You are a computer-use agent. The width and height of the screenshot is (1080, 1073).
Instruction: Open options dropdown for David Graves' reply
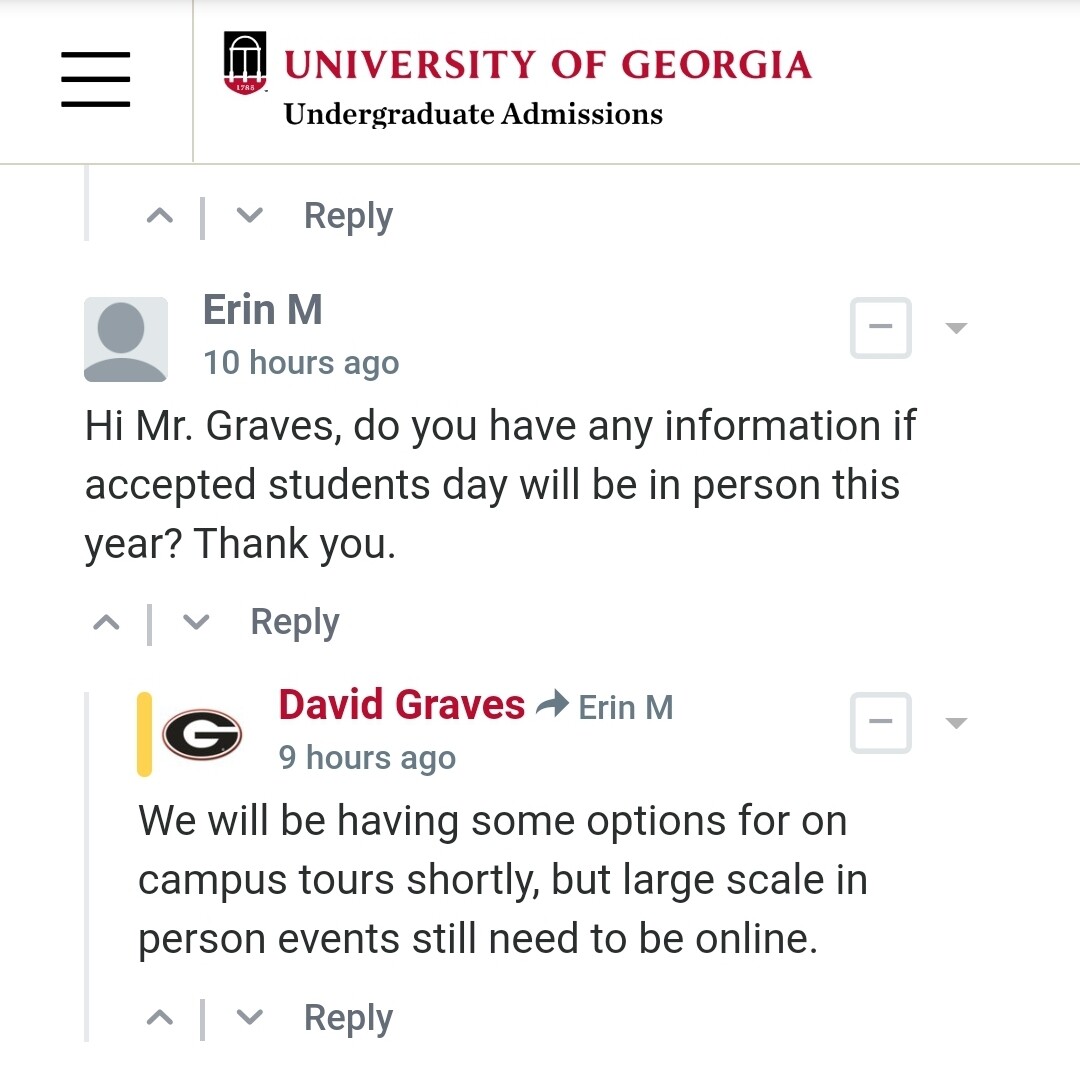[956, 722]
